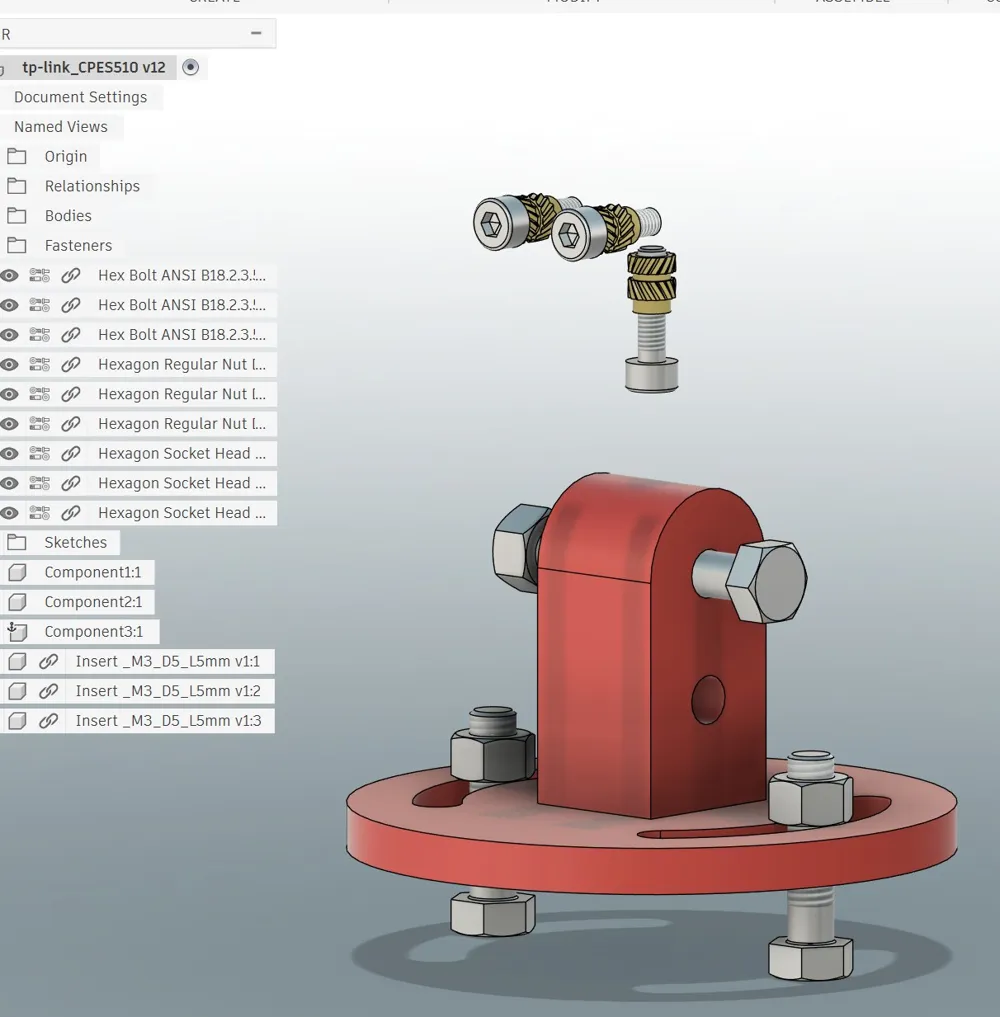Screen dimensions: 1000x1017
Task: Click configuration icon of first Hexagon Regular Nut
Action: [40, 365]
